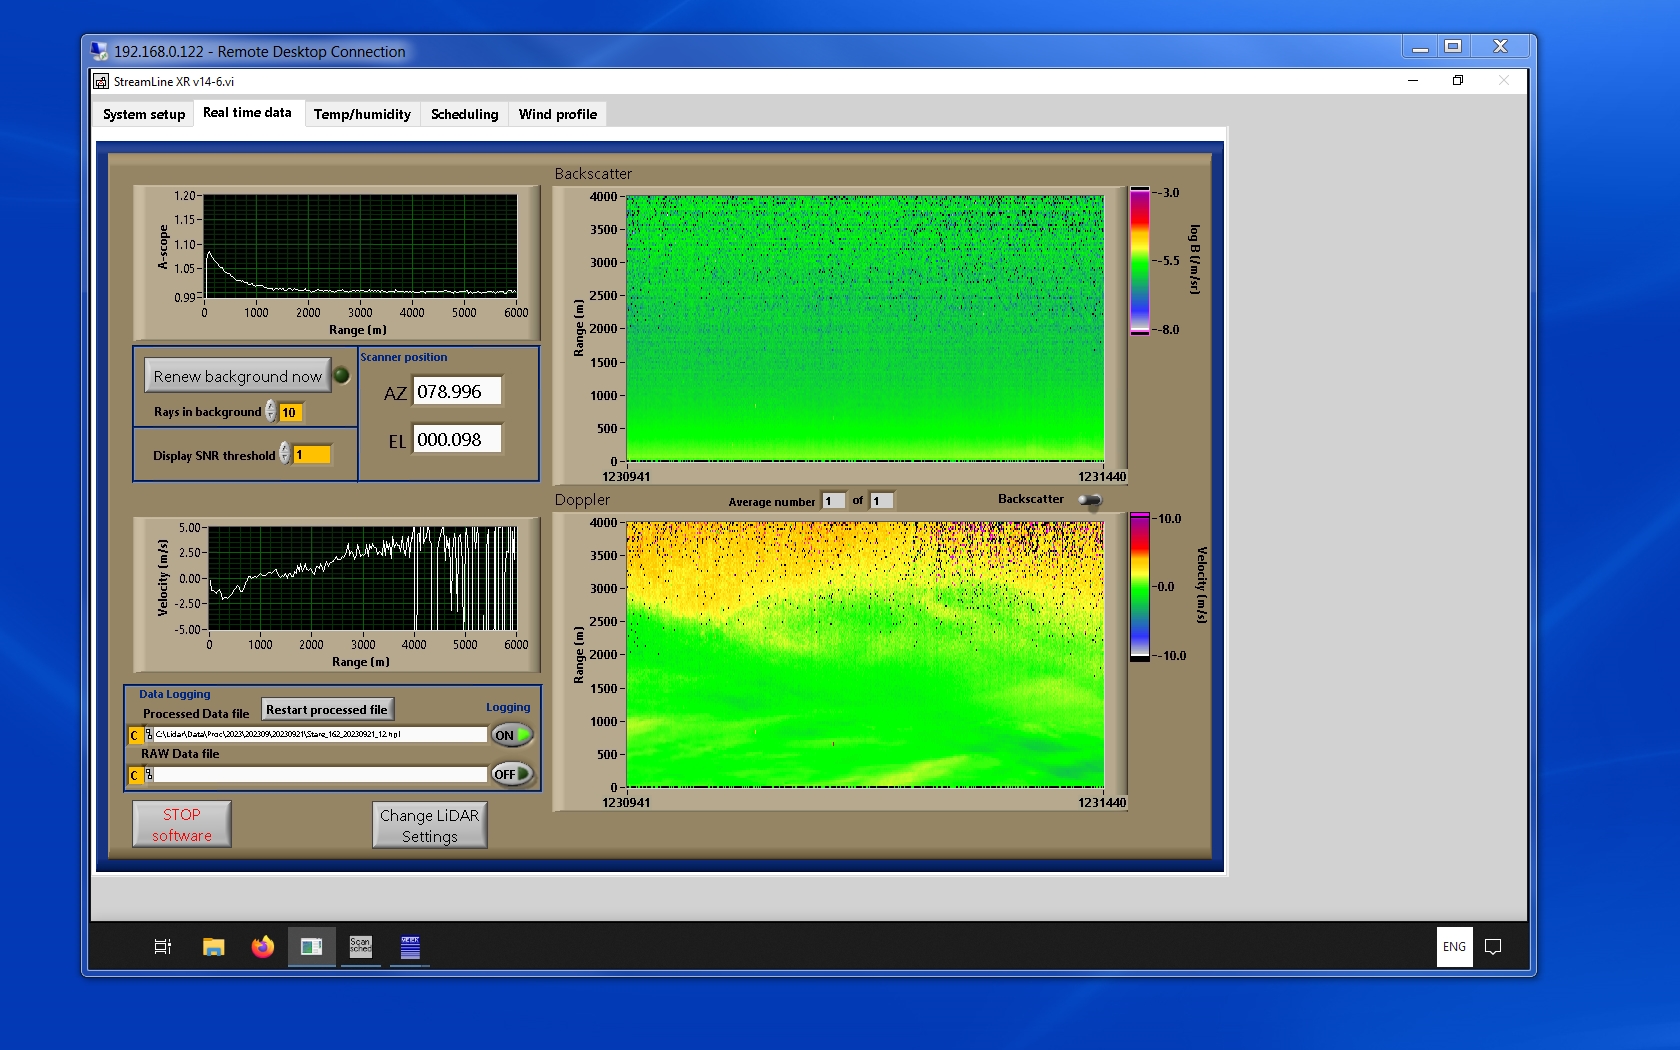
Task: Open the Scan scheduler taskbar app
Action: coord(360,946)
